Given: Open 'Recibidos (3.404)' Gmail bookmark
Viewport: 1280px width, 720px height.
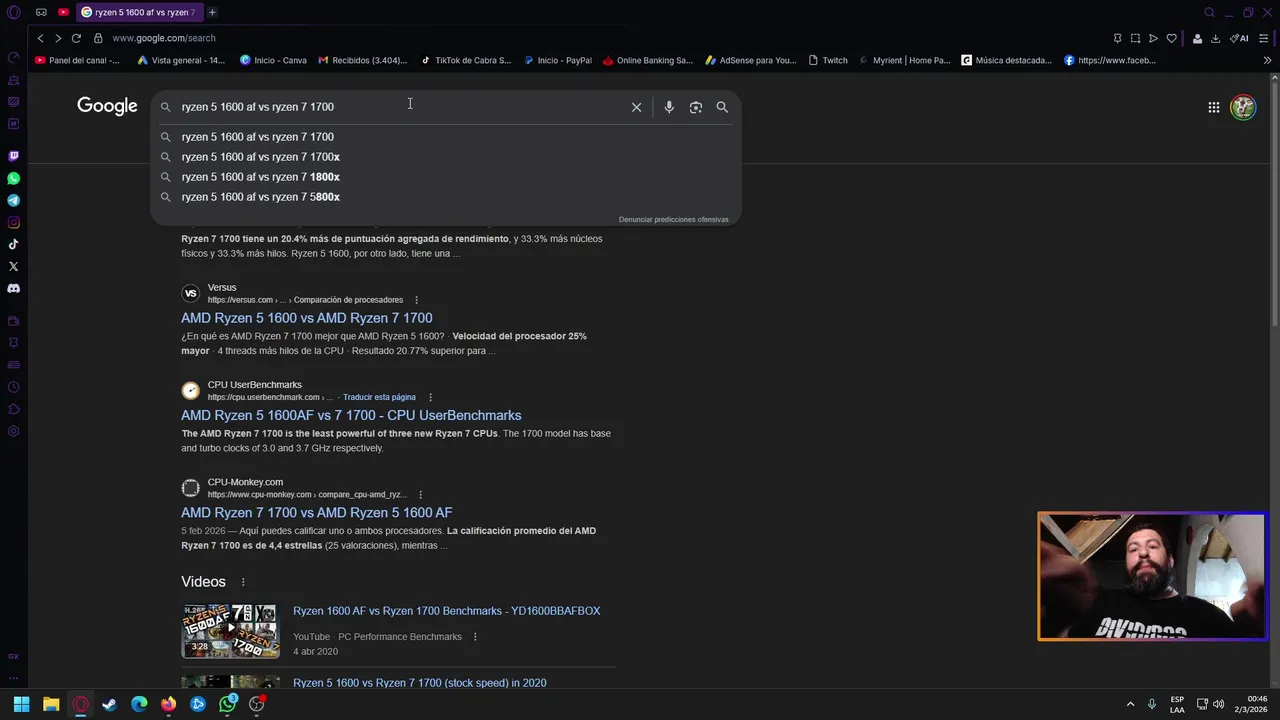Looking at the screenshot, I should pos(362,60).
